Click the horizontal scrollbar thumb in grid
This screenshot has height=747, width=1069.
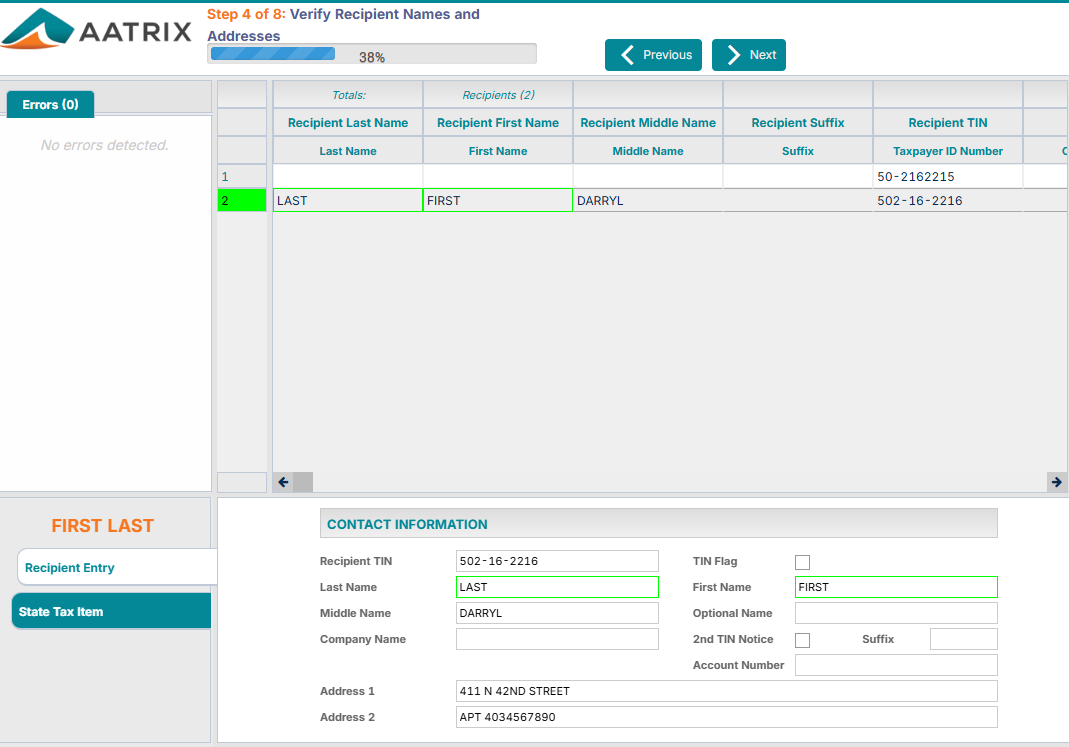click(303, 482)
